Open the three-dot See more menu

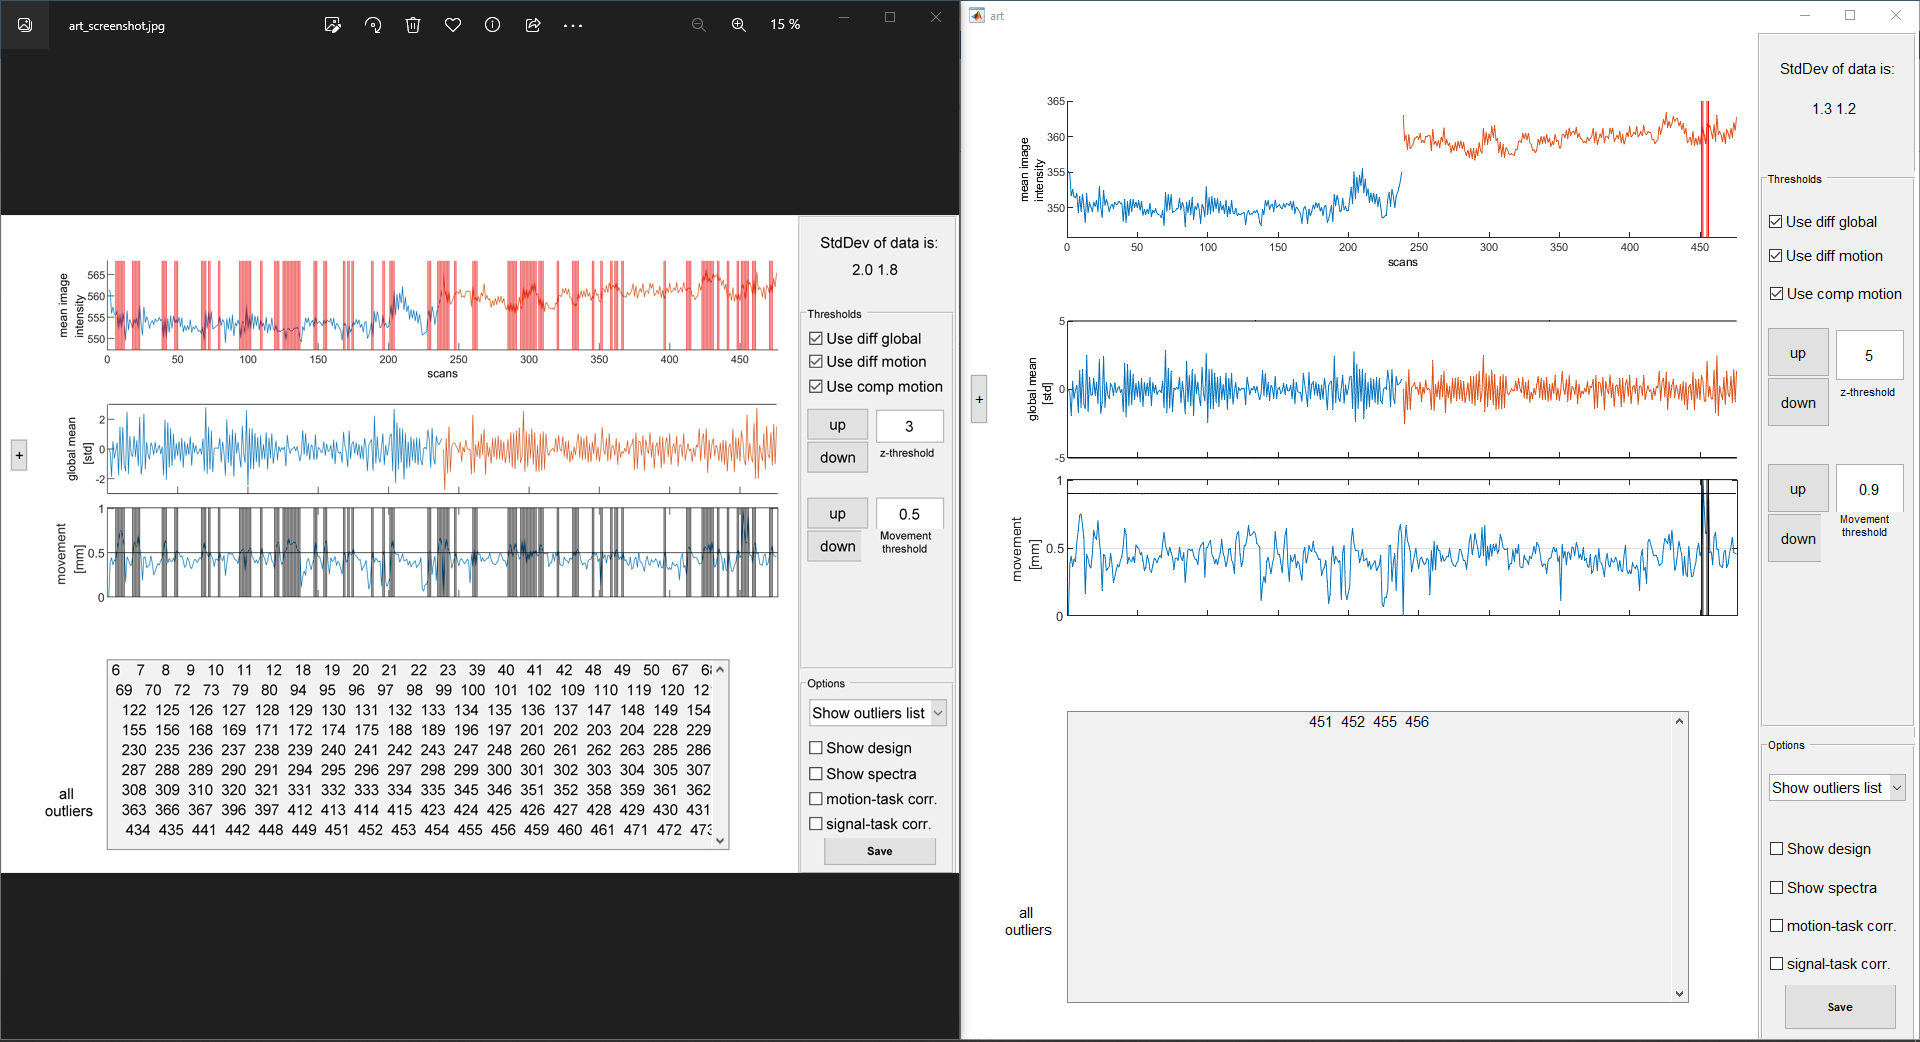[x=573, y=25]
